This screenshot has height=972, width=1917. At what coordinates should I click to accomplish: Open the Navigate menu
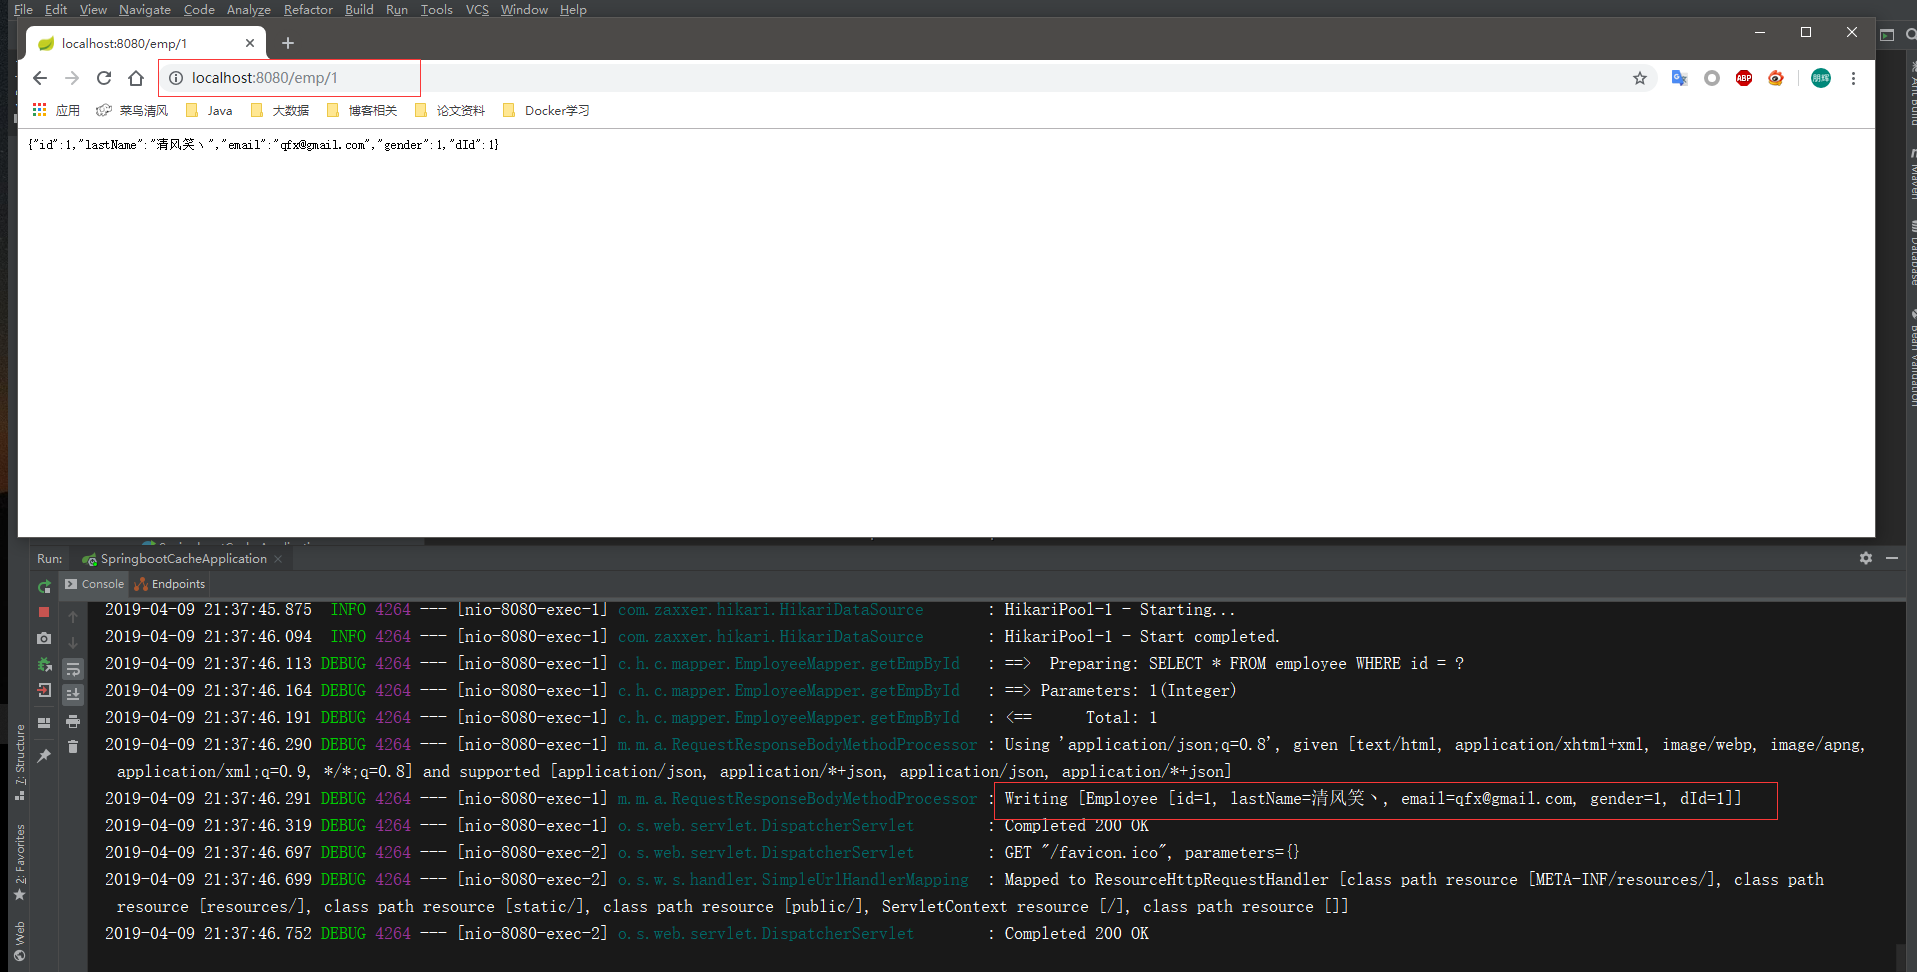pyautogui.click(x=145, y=9)
